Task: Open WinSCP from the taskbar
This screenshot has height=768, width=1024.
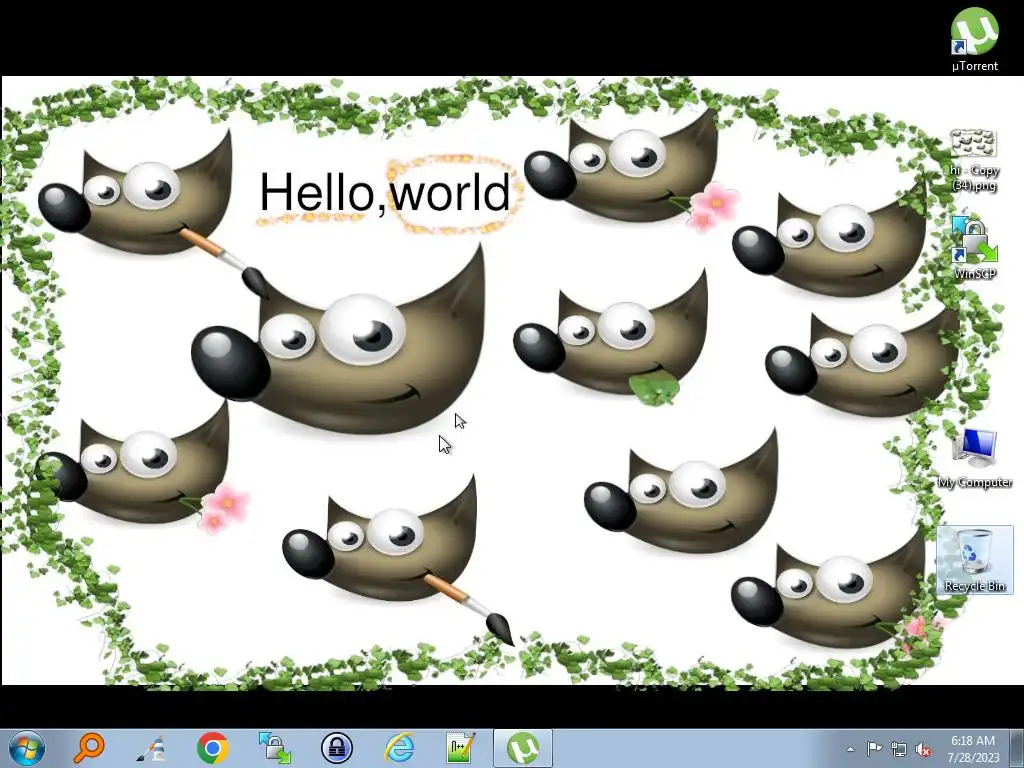Action: (275, 748)
